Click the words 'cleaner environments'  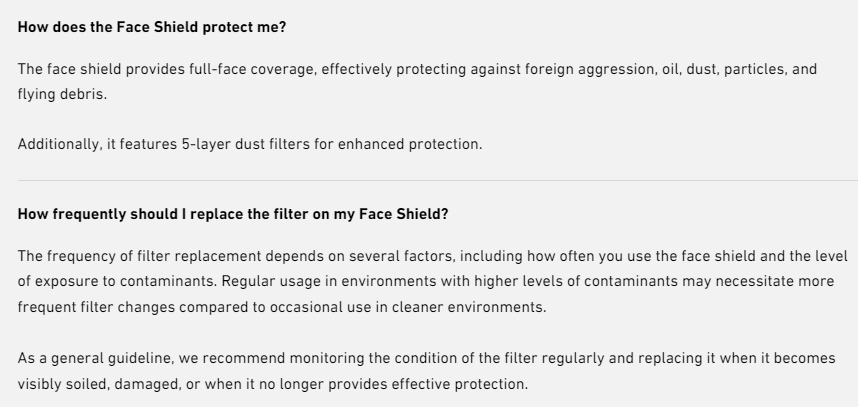click(x=467, y=307)
